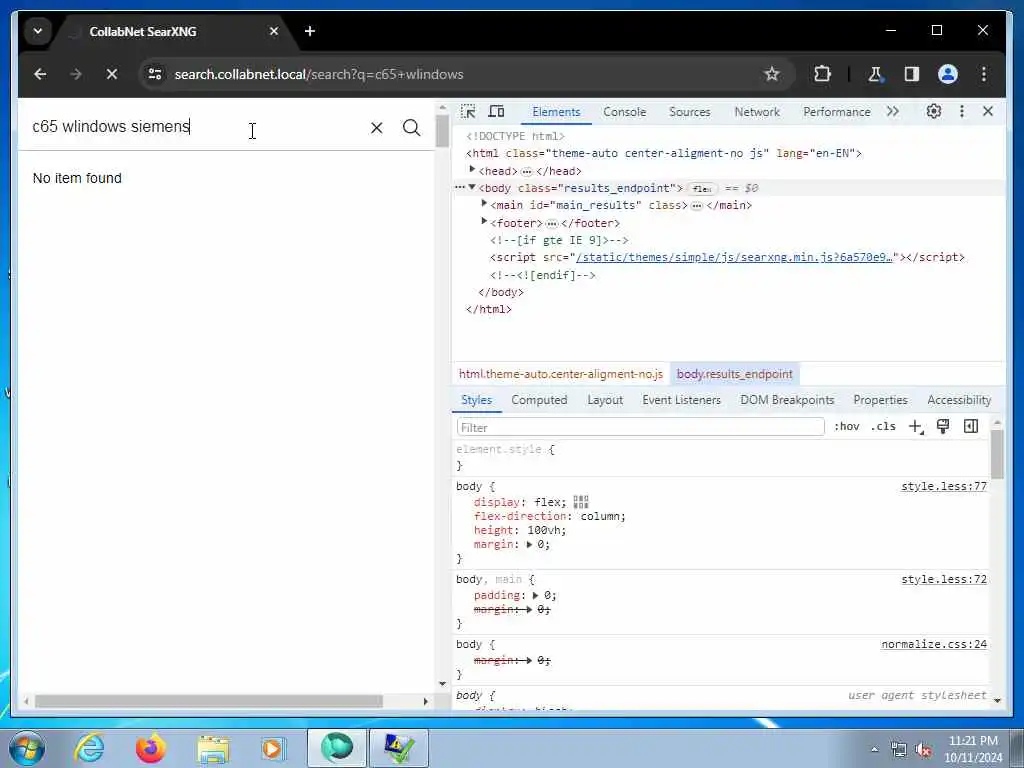Screen dimensions: 1024x768
Task: Open Chrome Labs flask icon
Action: 875,74
